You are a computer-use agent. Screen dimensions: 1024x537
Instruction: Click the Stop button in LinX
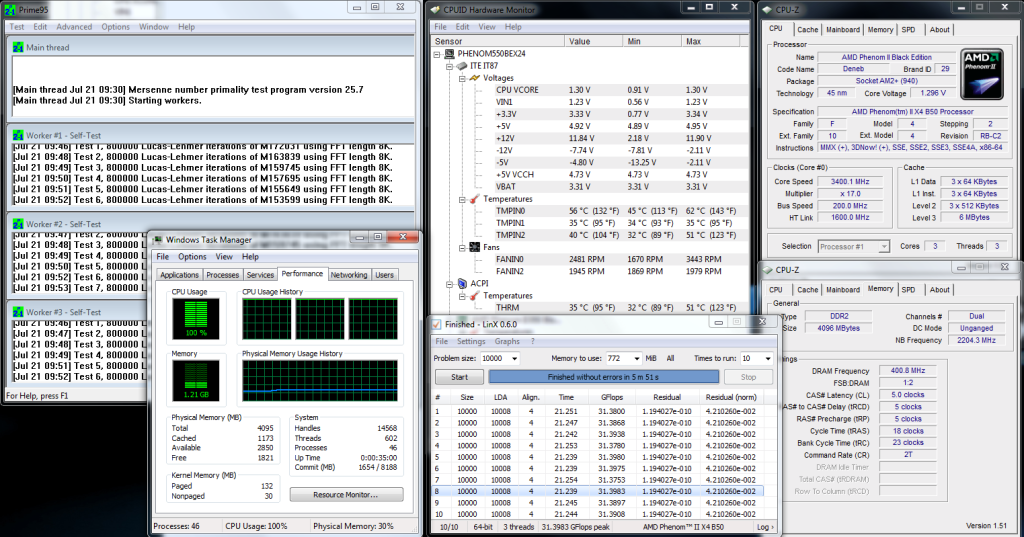(x=748, y=377)
